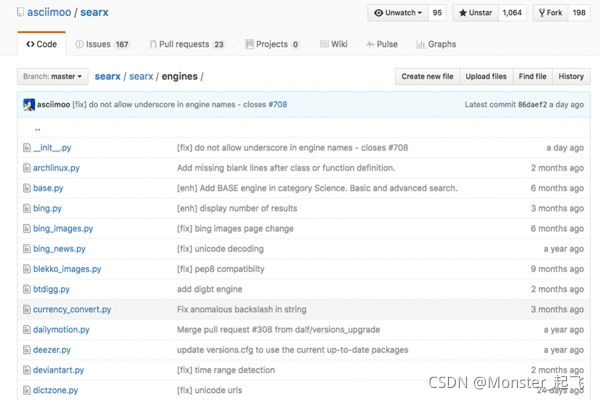
Task: Open bing_images.py file
Action: (x=63, y=229)
